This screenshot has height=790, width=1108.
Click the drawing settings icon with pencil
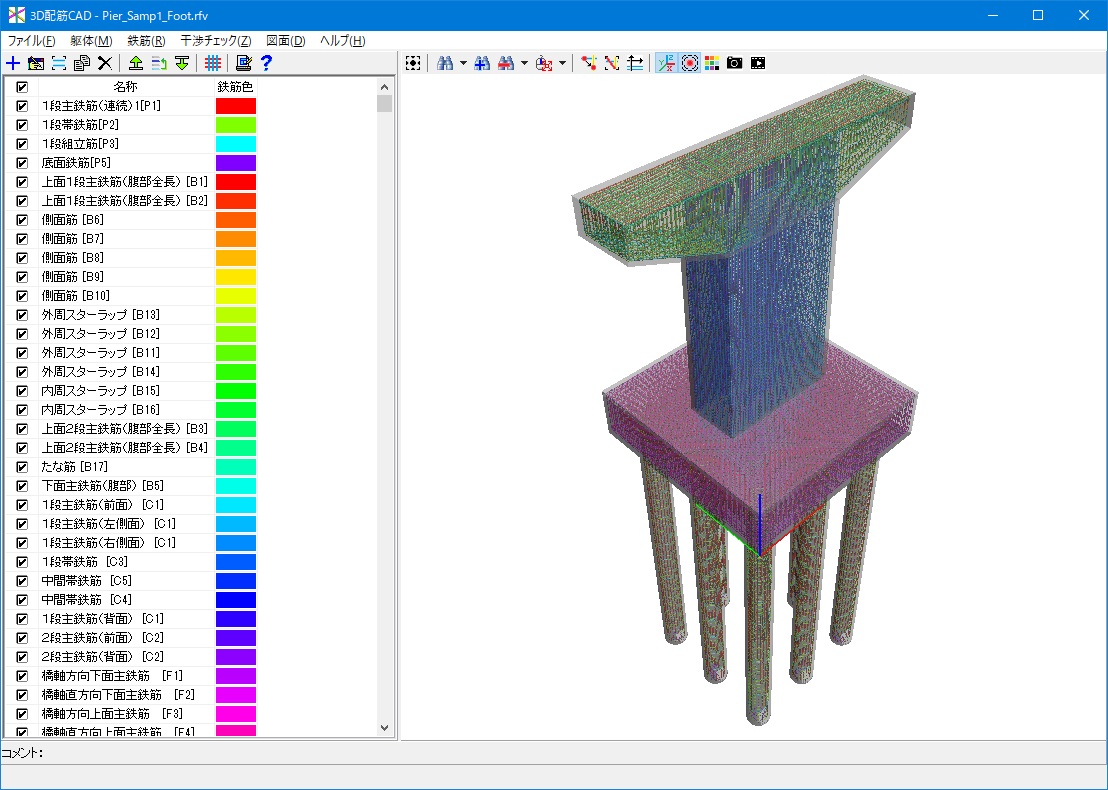244,64
